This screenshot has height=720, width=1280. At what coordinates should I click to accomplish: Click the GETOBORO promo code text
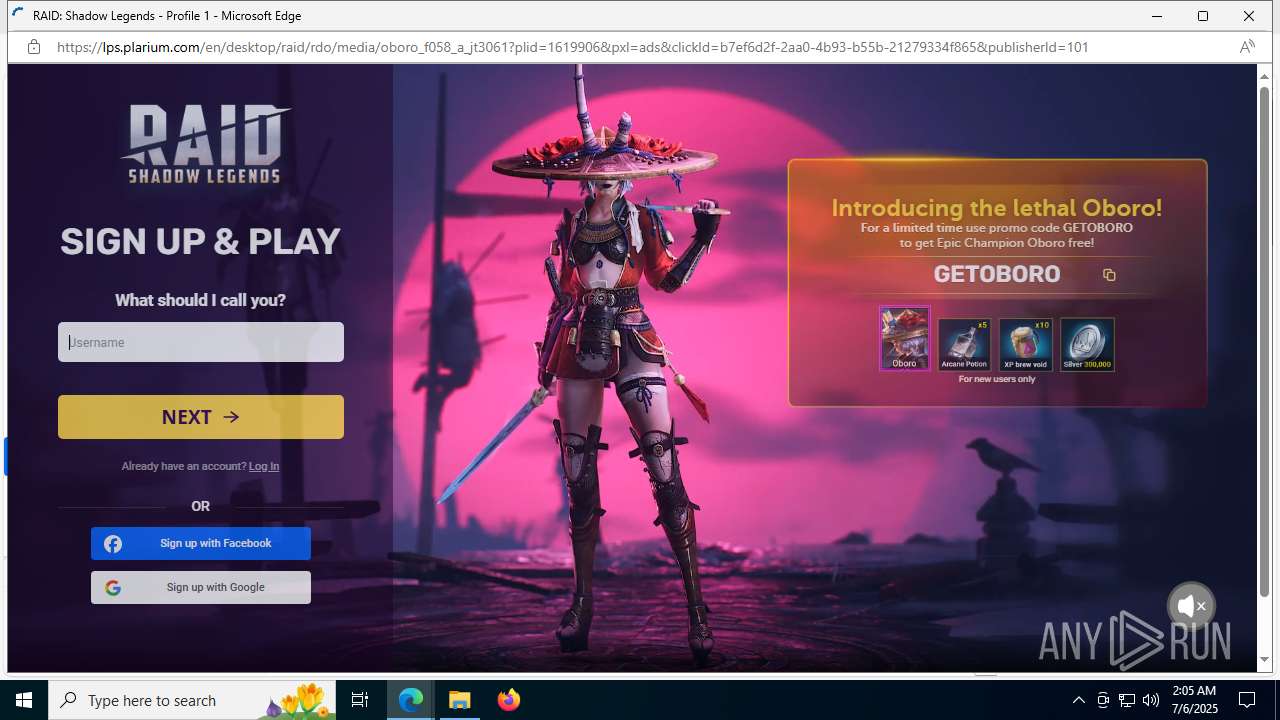[x=996, y=274]
